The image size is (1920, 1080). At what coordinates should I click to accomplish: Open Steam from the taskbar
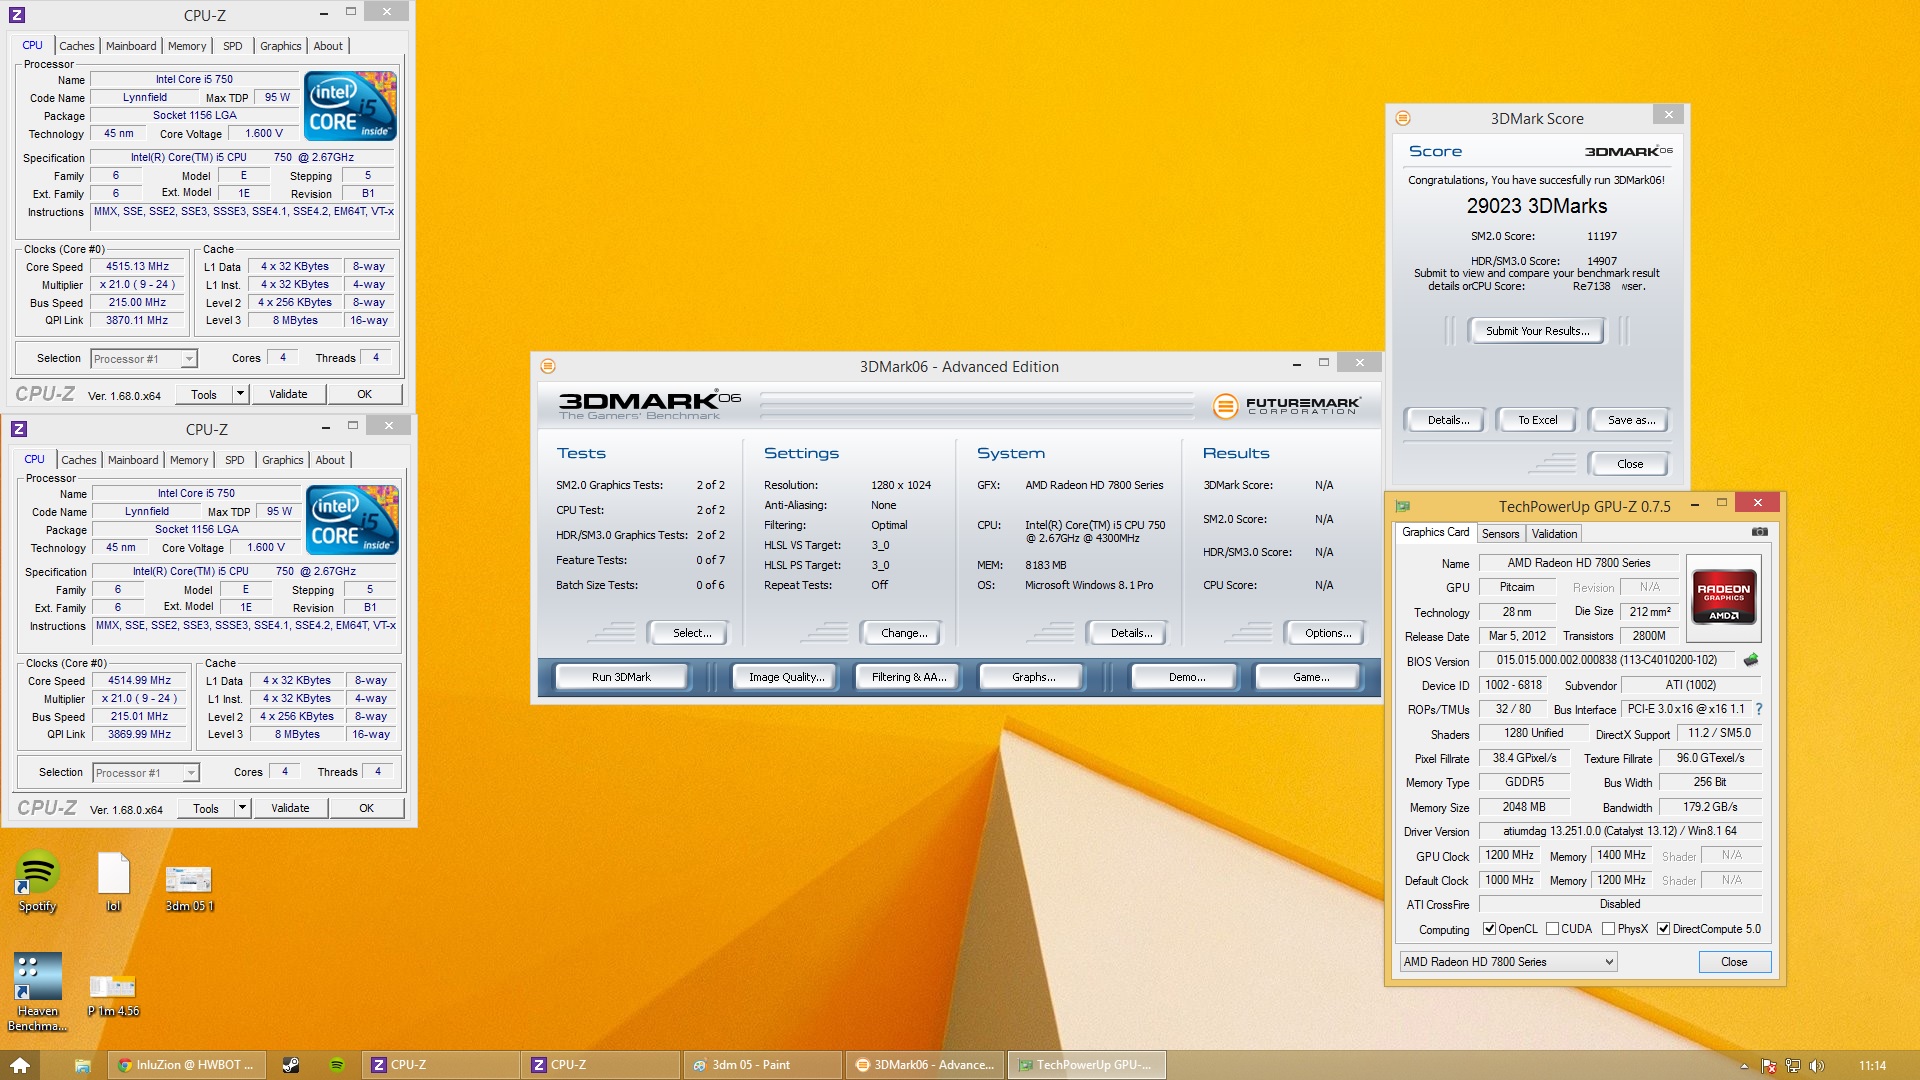pos(290,1065)
